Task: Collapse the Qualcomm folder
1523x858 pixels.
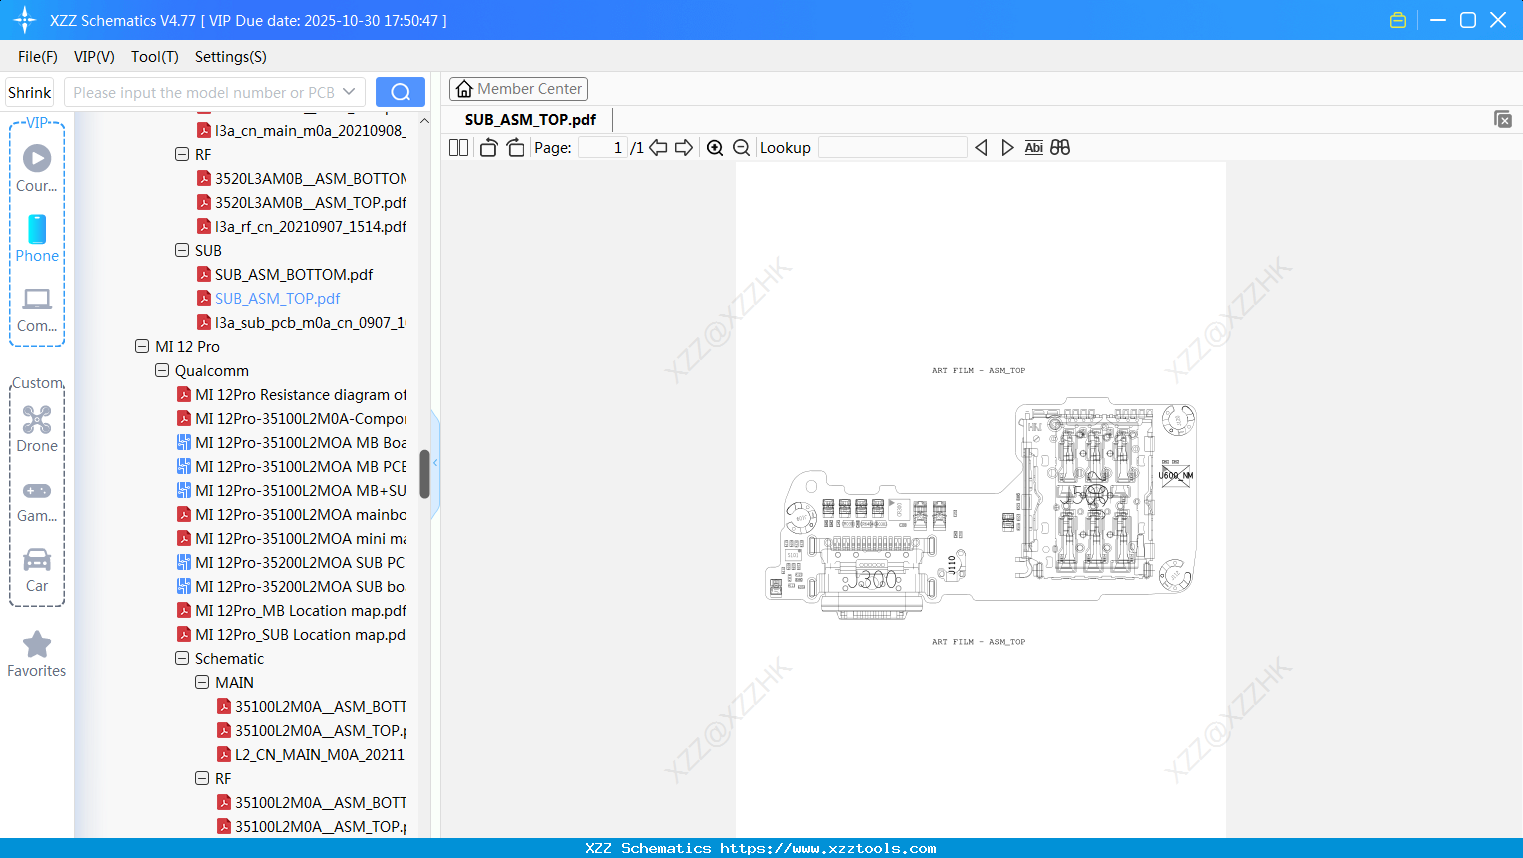Action: [x=162, y=370]
